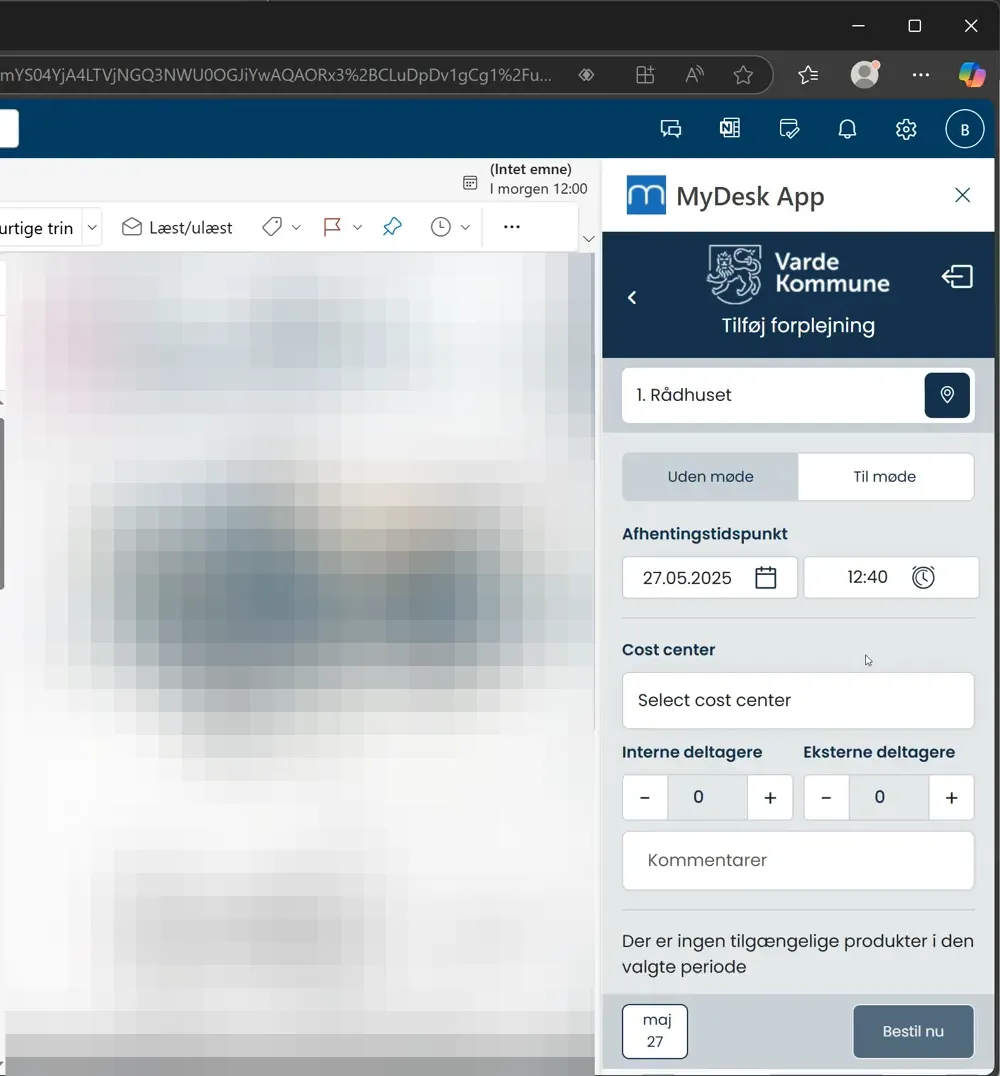Click the Bestil nu button
Screen dimensions: 1000x1076
point(913,1031)
